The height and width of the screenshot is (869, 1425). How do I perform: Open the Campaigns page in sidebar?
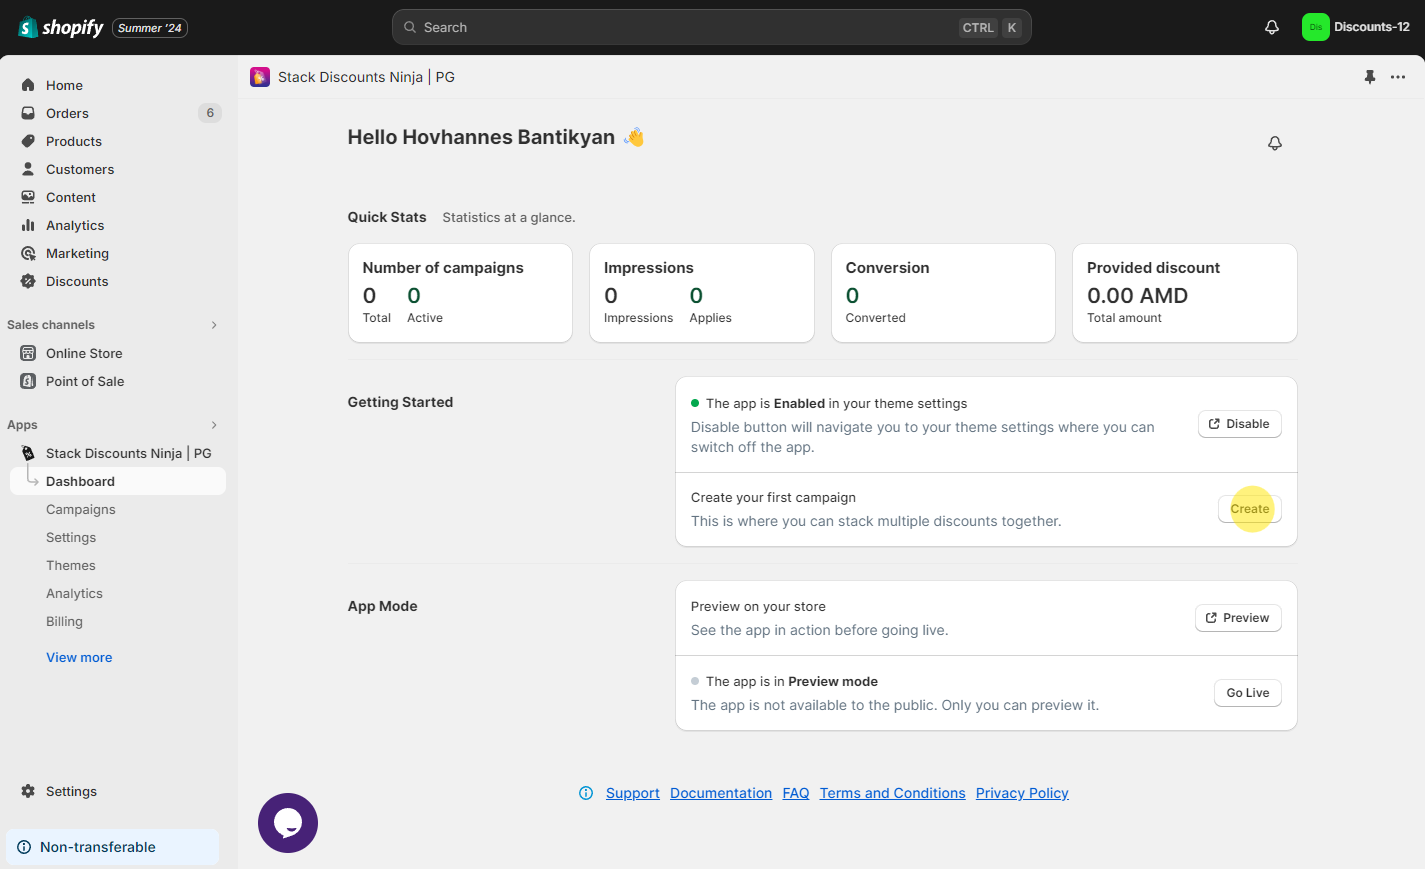(x=81, y=509)
